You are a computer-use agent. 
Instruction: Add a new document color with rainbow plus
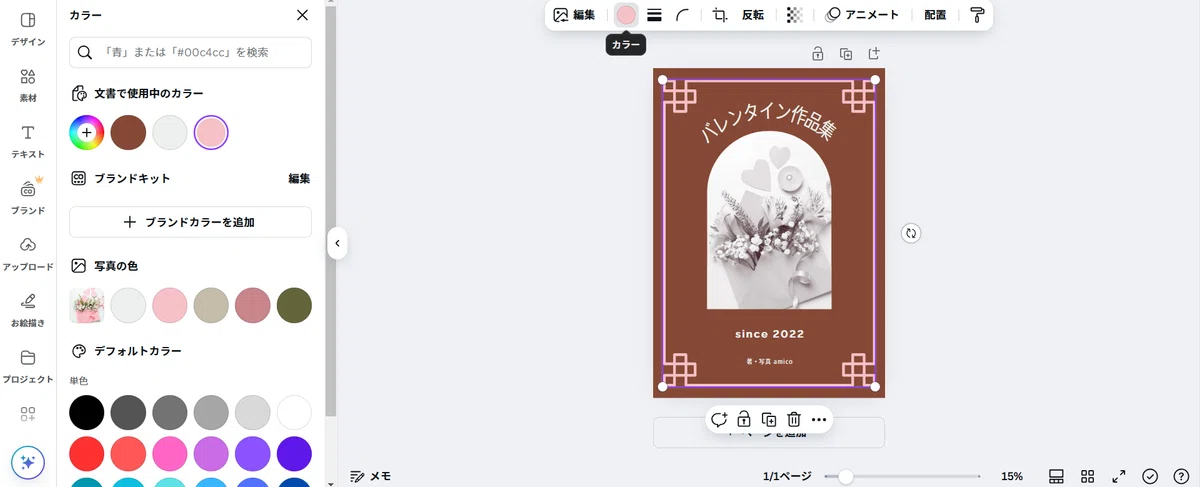[87, 132]
